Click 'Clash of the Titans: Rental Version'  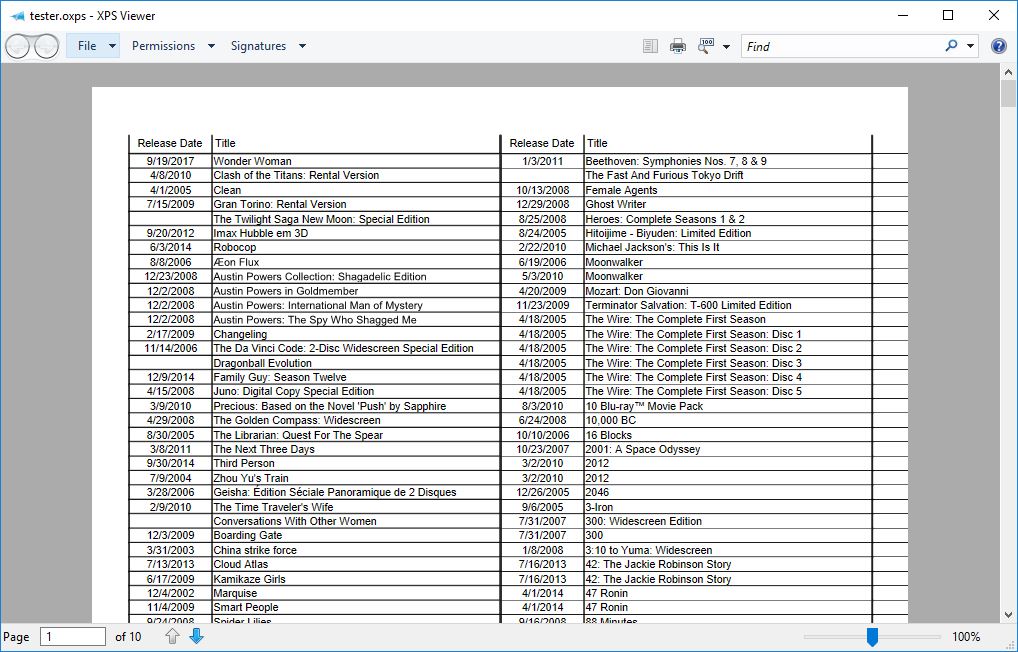[296, 175]
